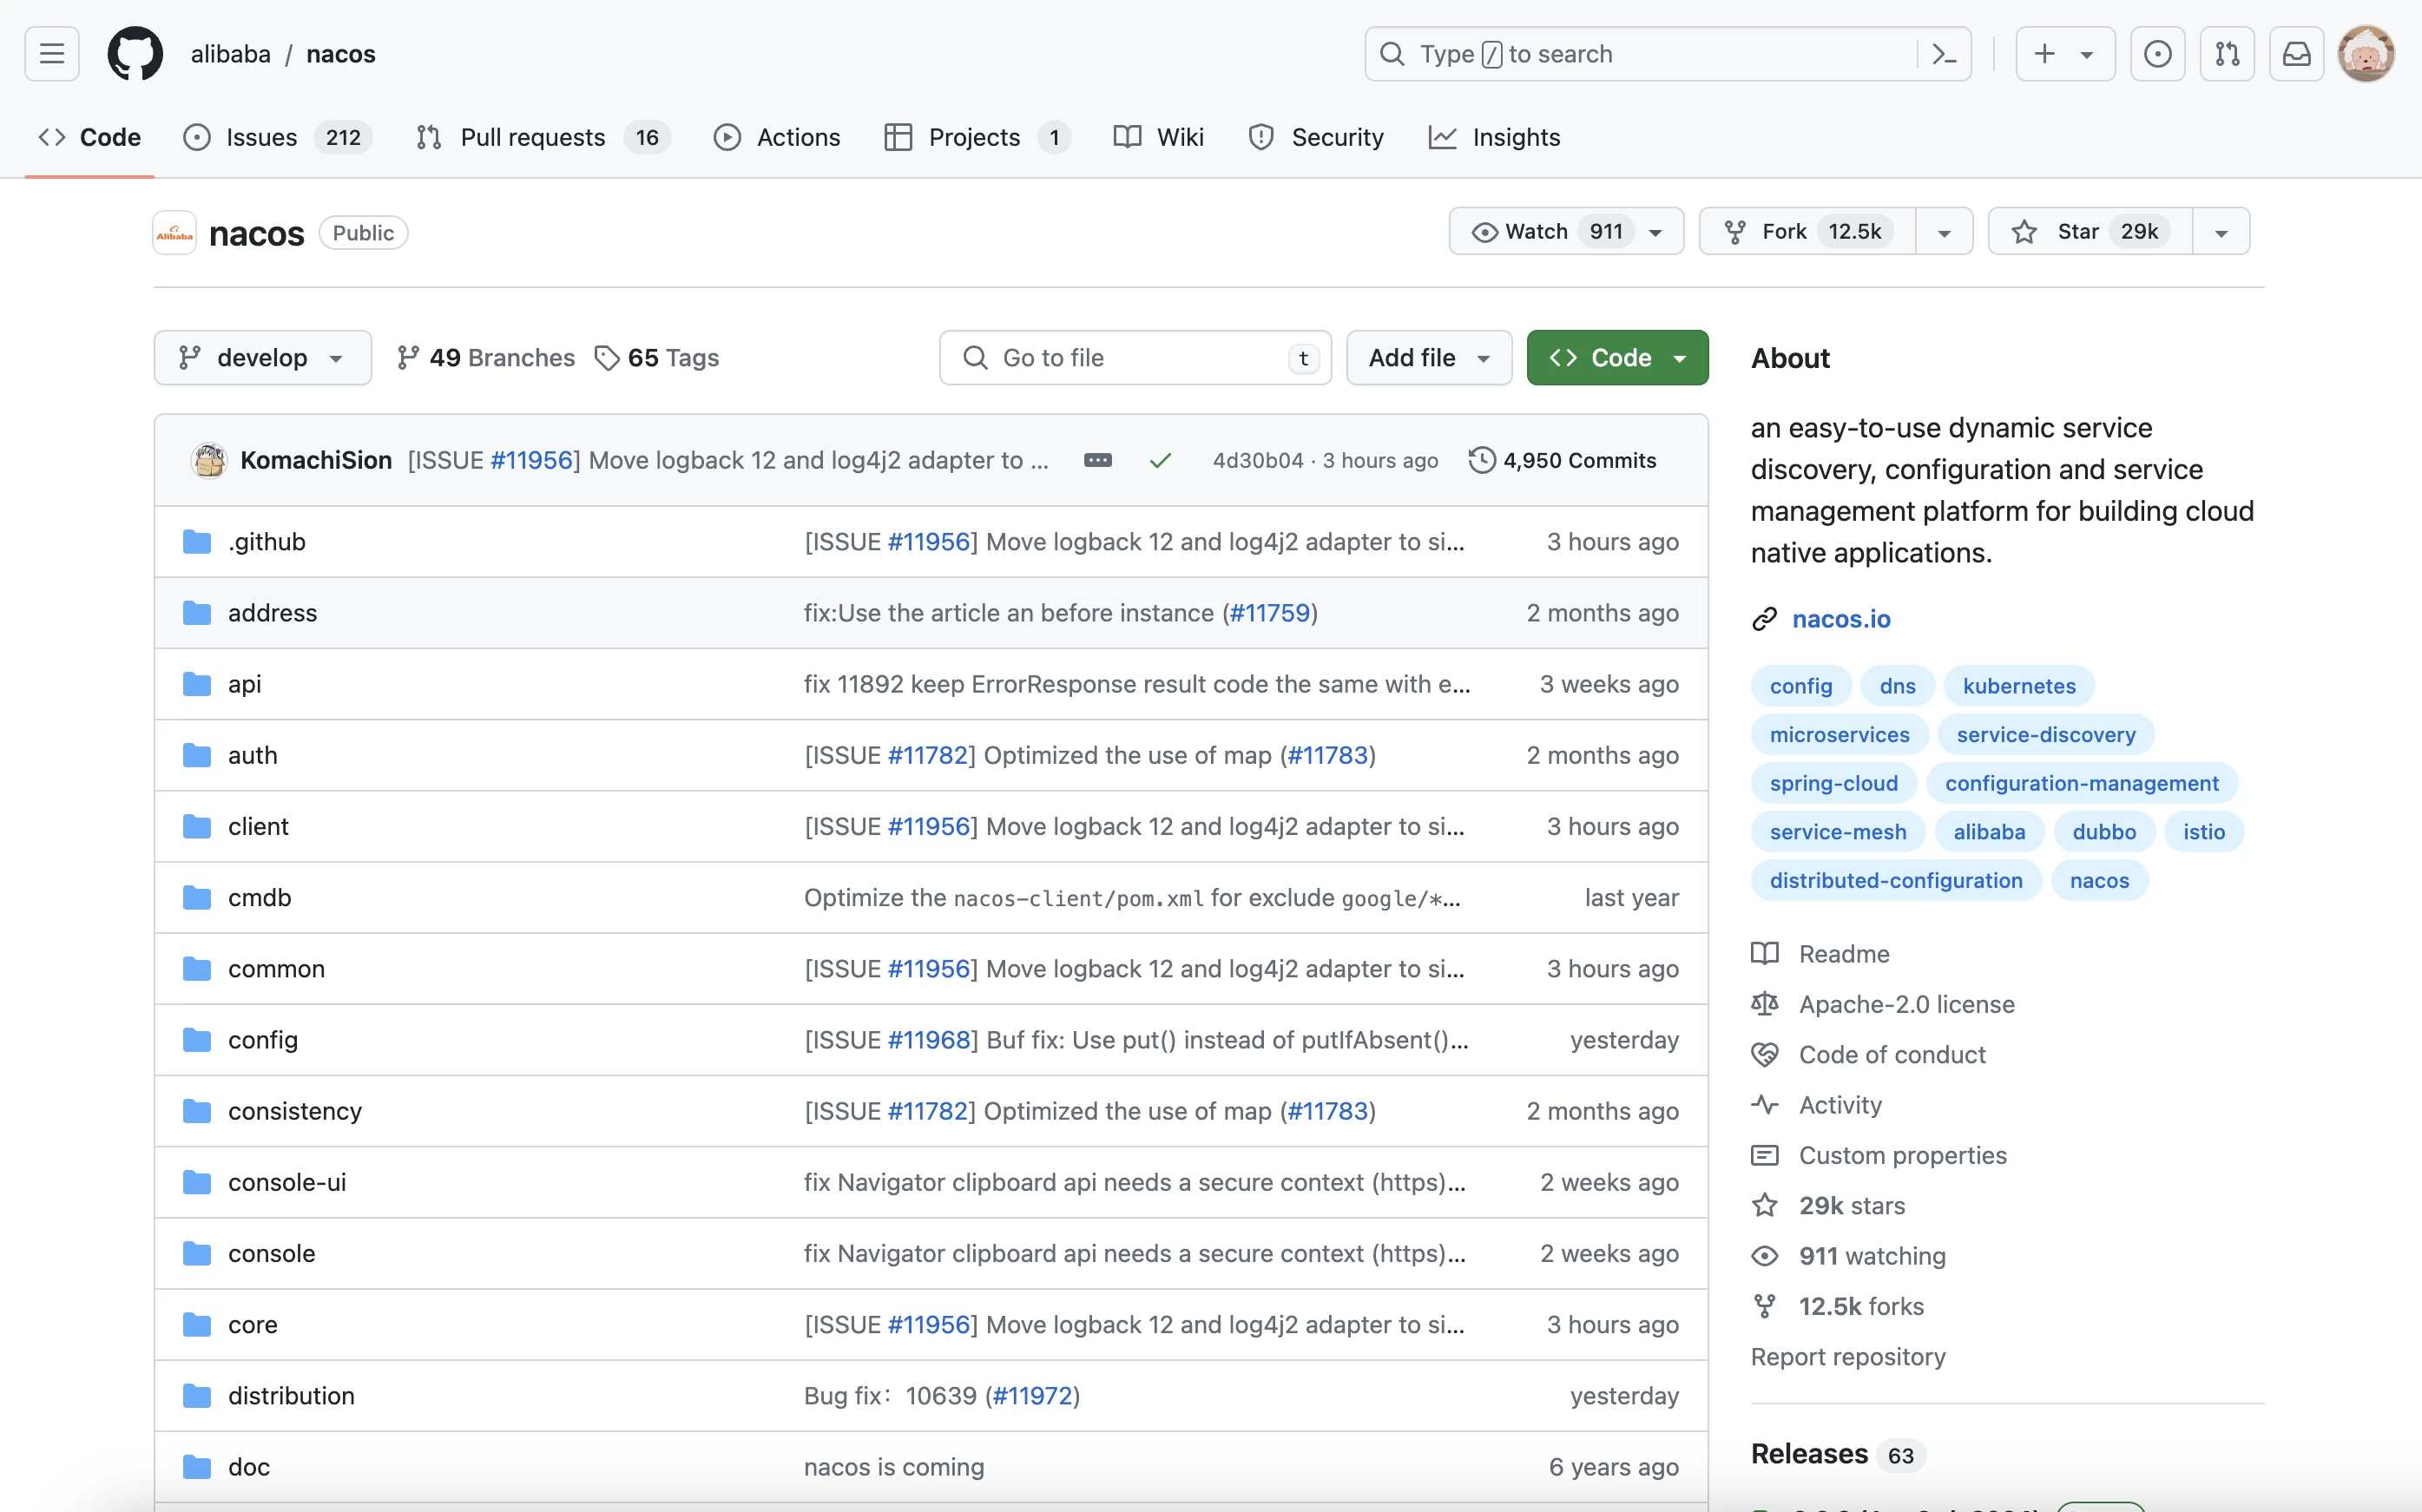The image size is (2422, 1512).
Task: Open the develop branch selector dropdown
Action: click(263, 358)
